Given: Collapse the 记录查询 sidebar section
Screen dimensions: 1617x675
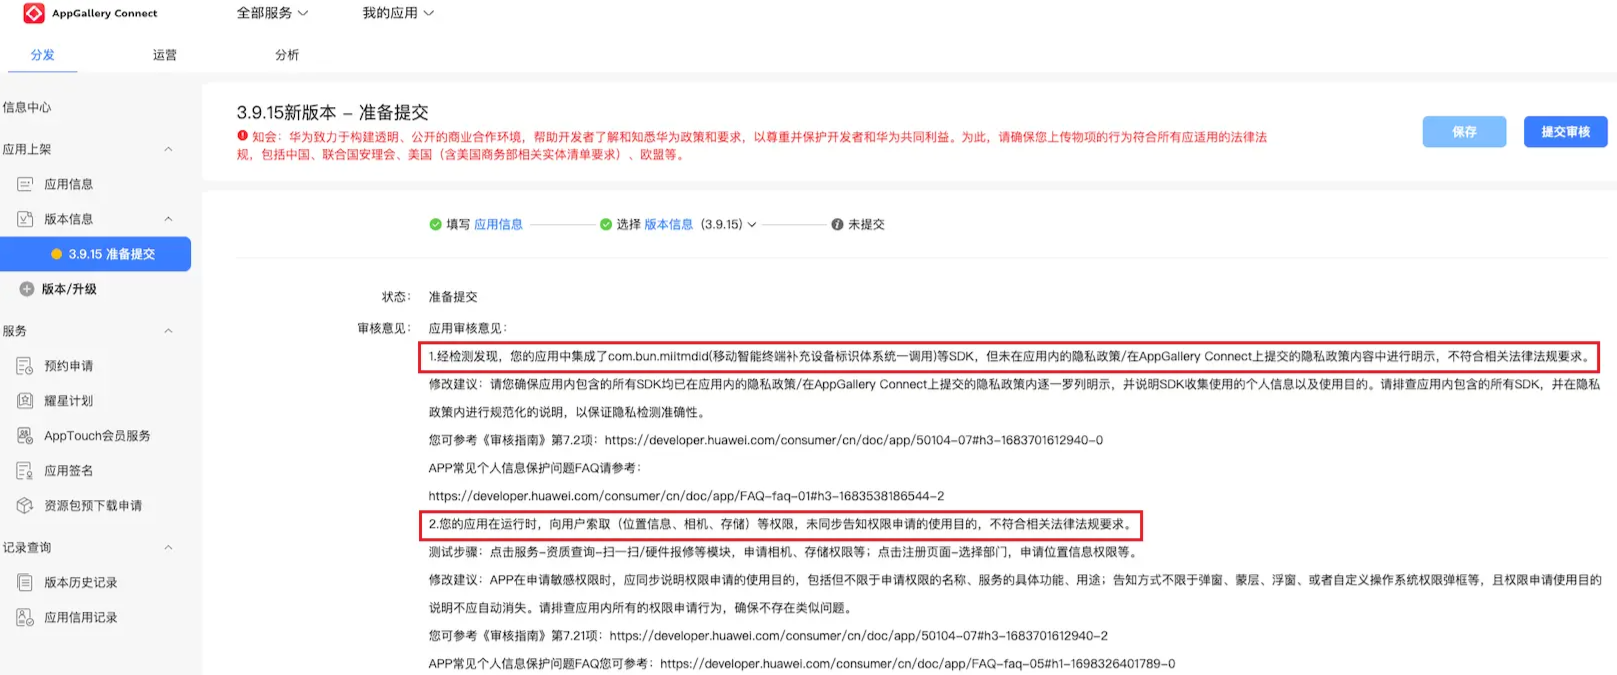Looking at the screenshot, I should 168,548.
